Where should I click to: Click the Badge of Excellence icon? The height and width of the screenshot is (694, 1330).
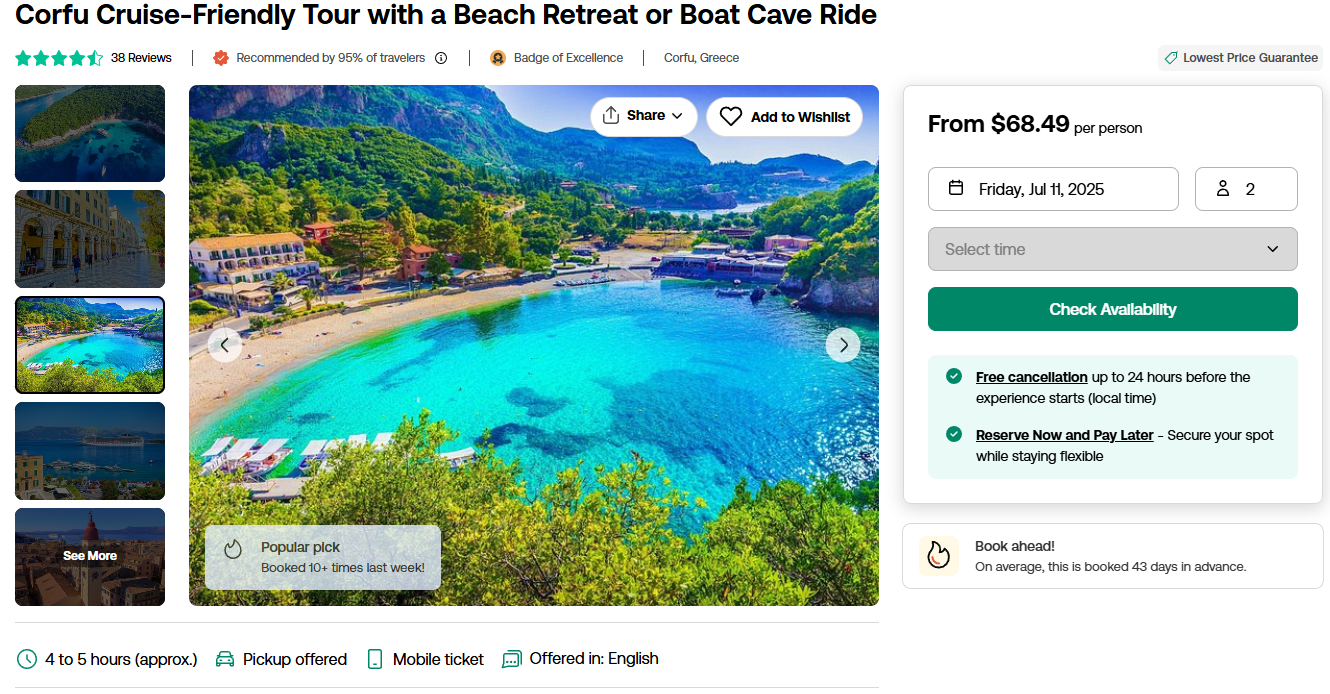click(x=498, y=58)
